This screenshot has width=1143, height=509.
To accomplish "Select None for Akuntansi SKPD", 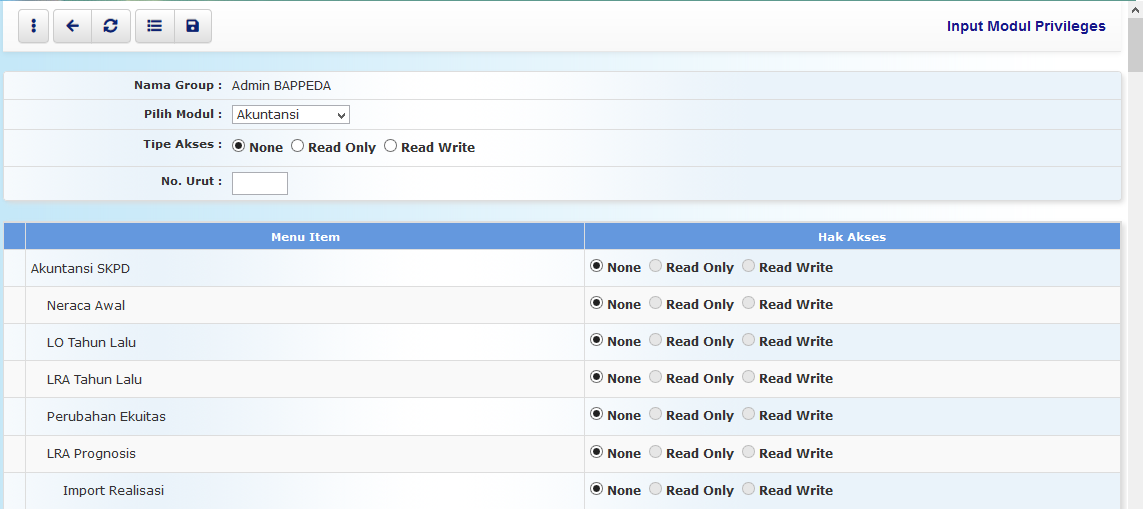I will [x=597, y=266].
